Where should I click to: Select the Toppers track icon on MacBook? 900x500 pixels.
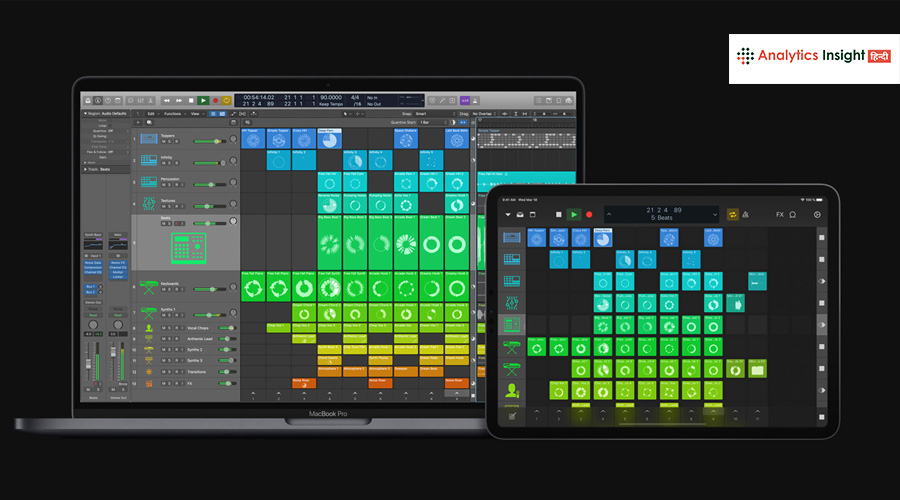click(149, 138)
